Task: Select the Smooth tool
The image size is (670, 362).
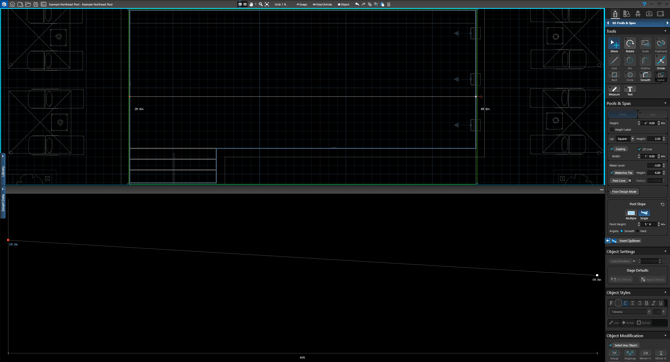Action: click(645, 75)
